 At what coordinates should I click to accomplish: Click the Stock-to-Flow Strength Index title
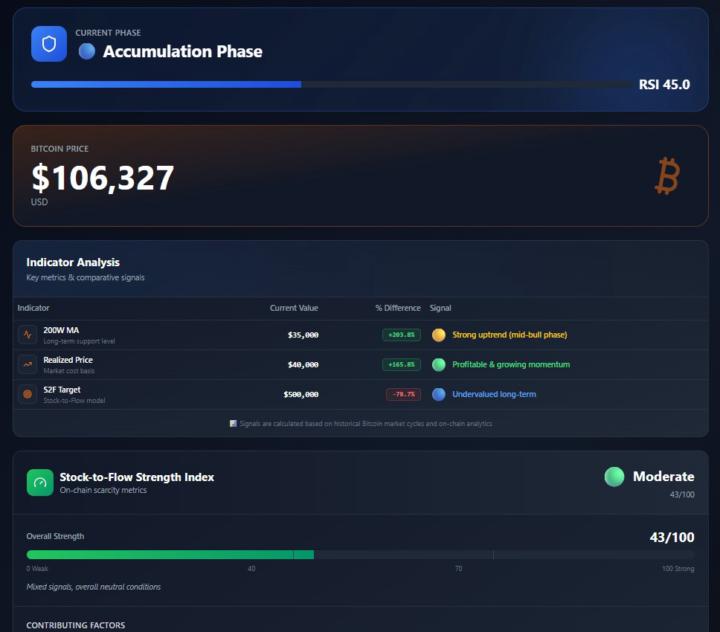click(x=137, y=477)
